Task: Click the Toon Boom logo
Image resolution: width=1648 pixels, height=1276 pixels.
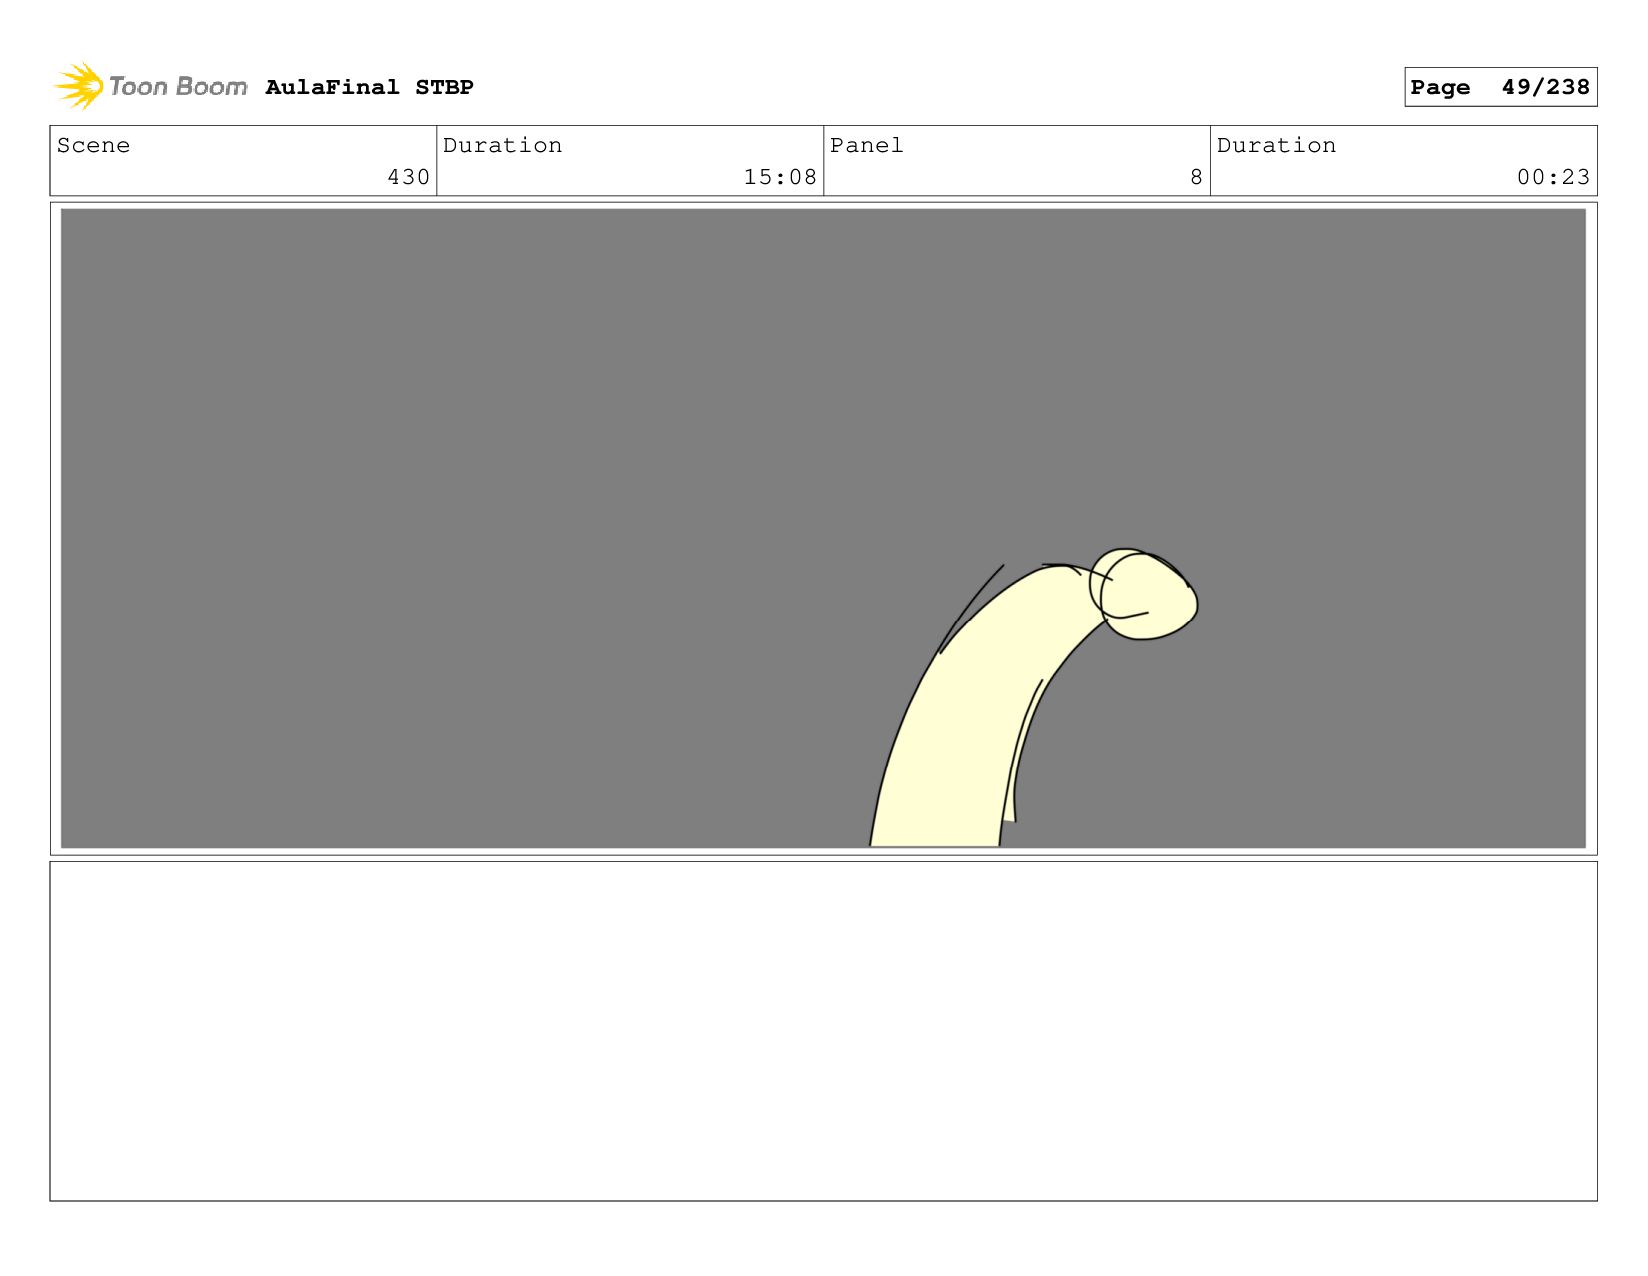Action: pyautogui.click(x=151, y=87)
